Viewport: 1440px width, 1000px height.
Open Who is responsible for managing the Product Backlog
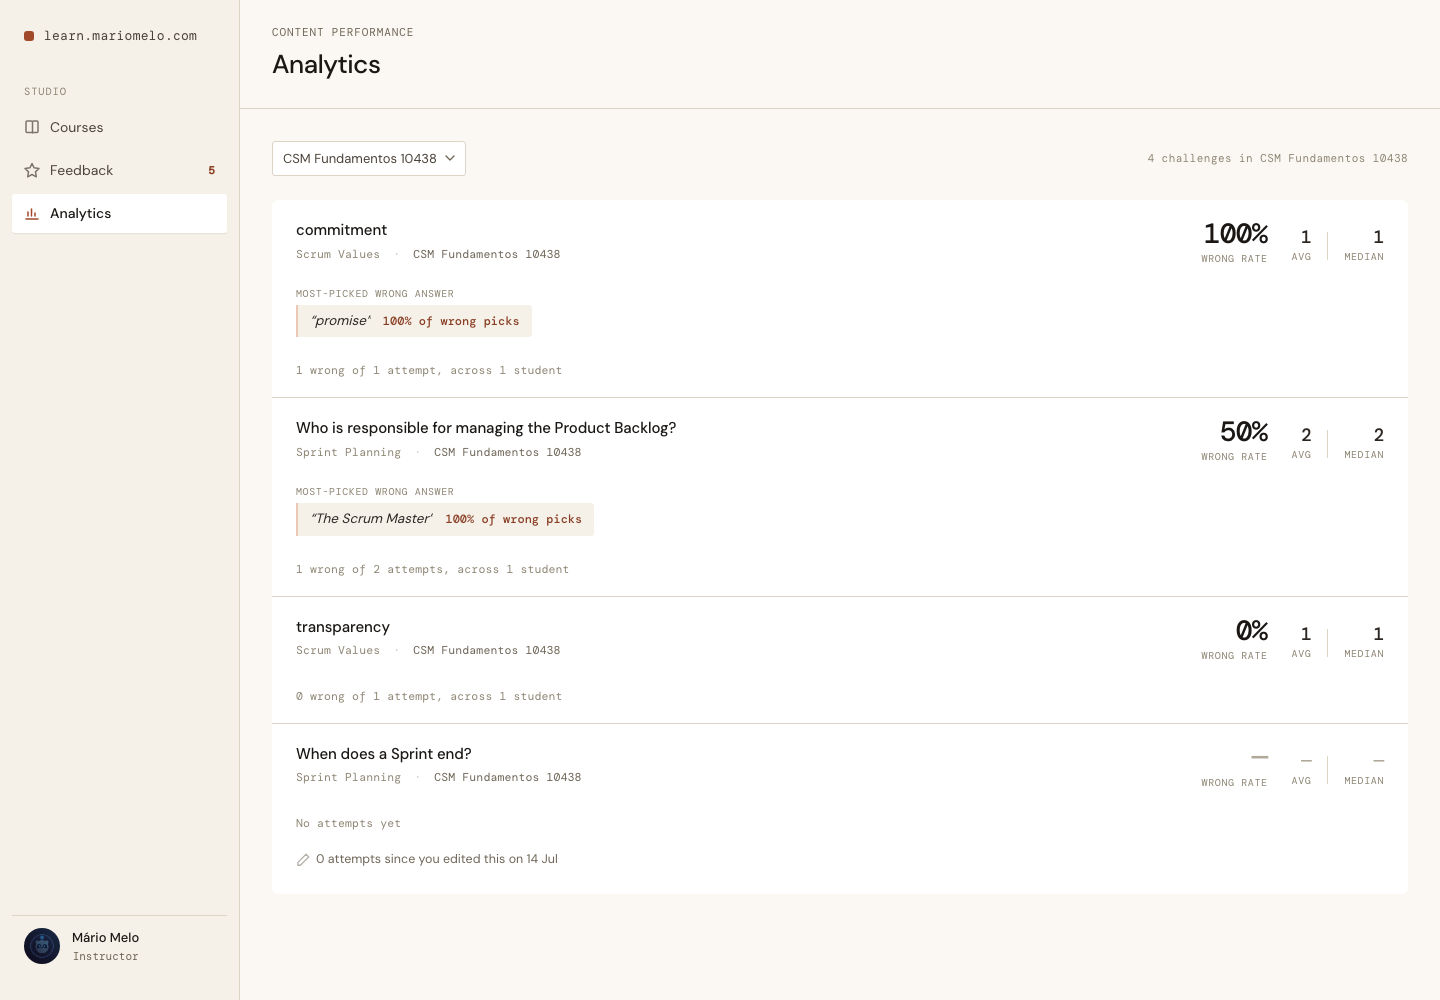(x=486, y=428)
